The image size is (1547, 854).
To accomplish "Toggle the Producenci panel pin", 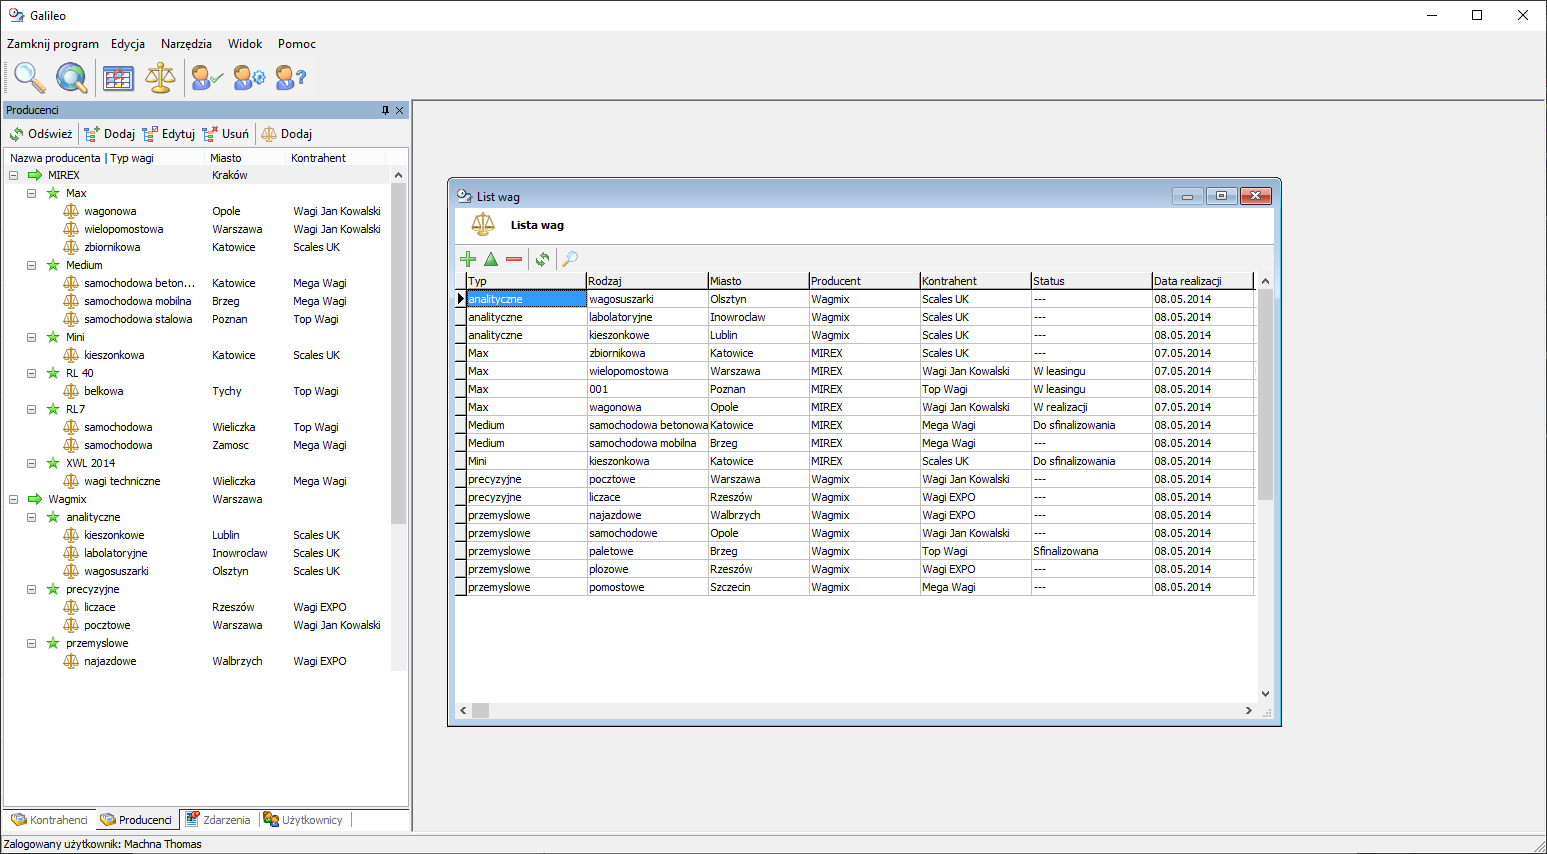I will (x=385, y=110).
